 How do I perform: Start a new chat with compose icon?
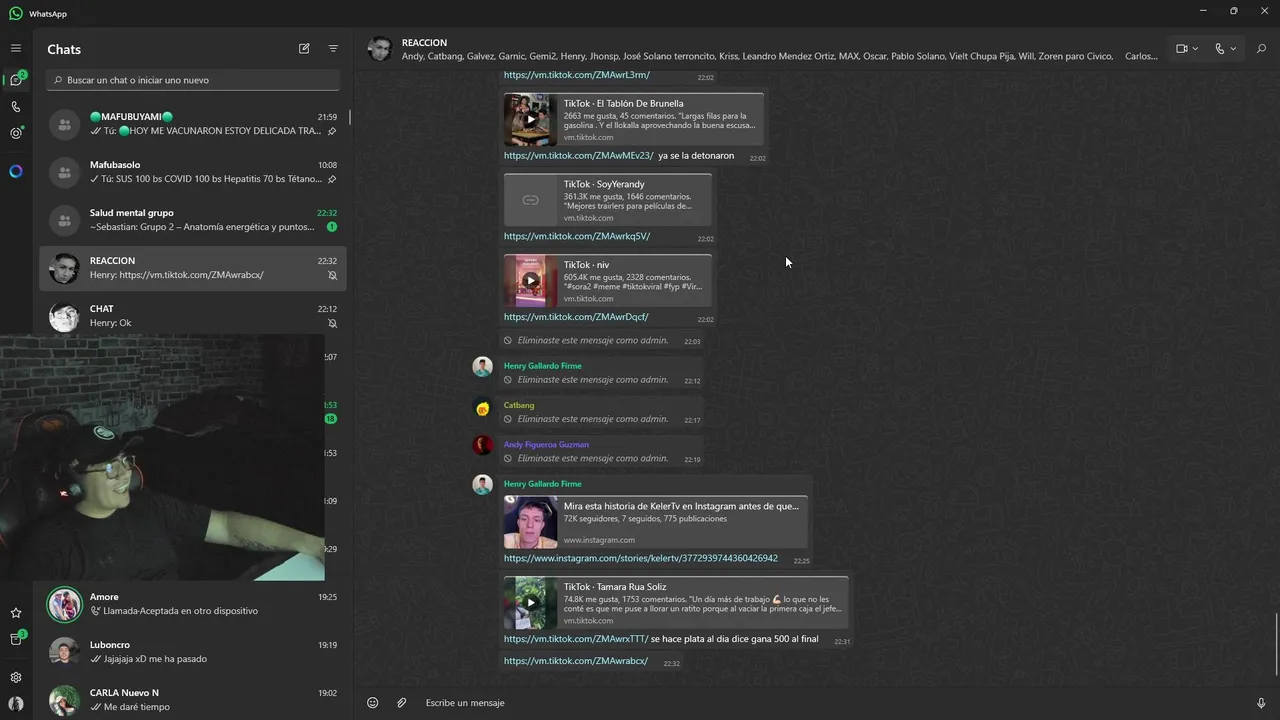point(304,49)
